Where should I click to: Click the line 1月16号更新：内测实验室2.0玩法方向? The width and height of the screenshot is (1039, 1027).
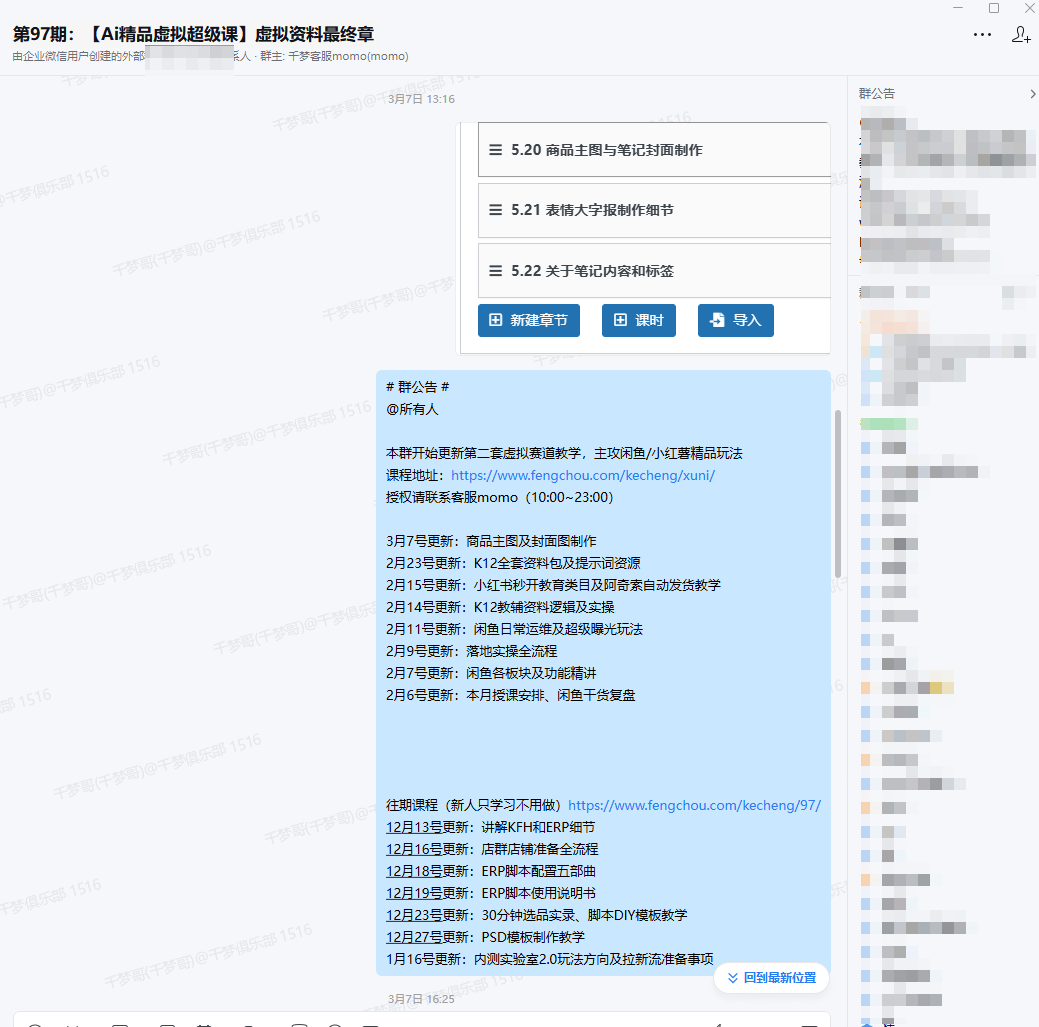pyautogui.click(x=550, y=959)
